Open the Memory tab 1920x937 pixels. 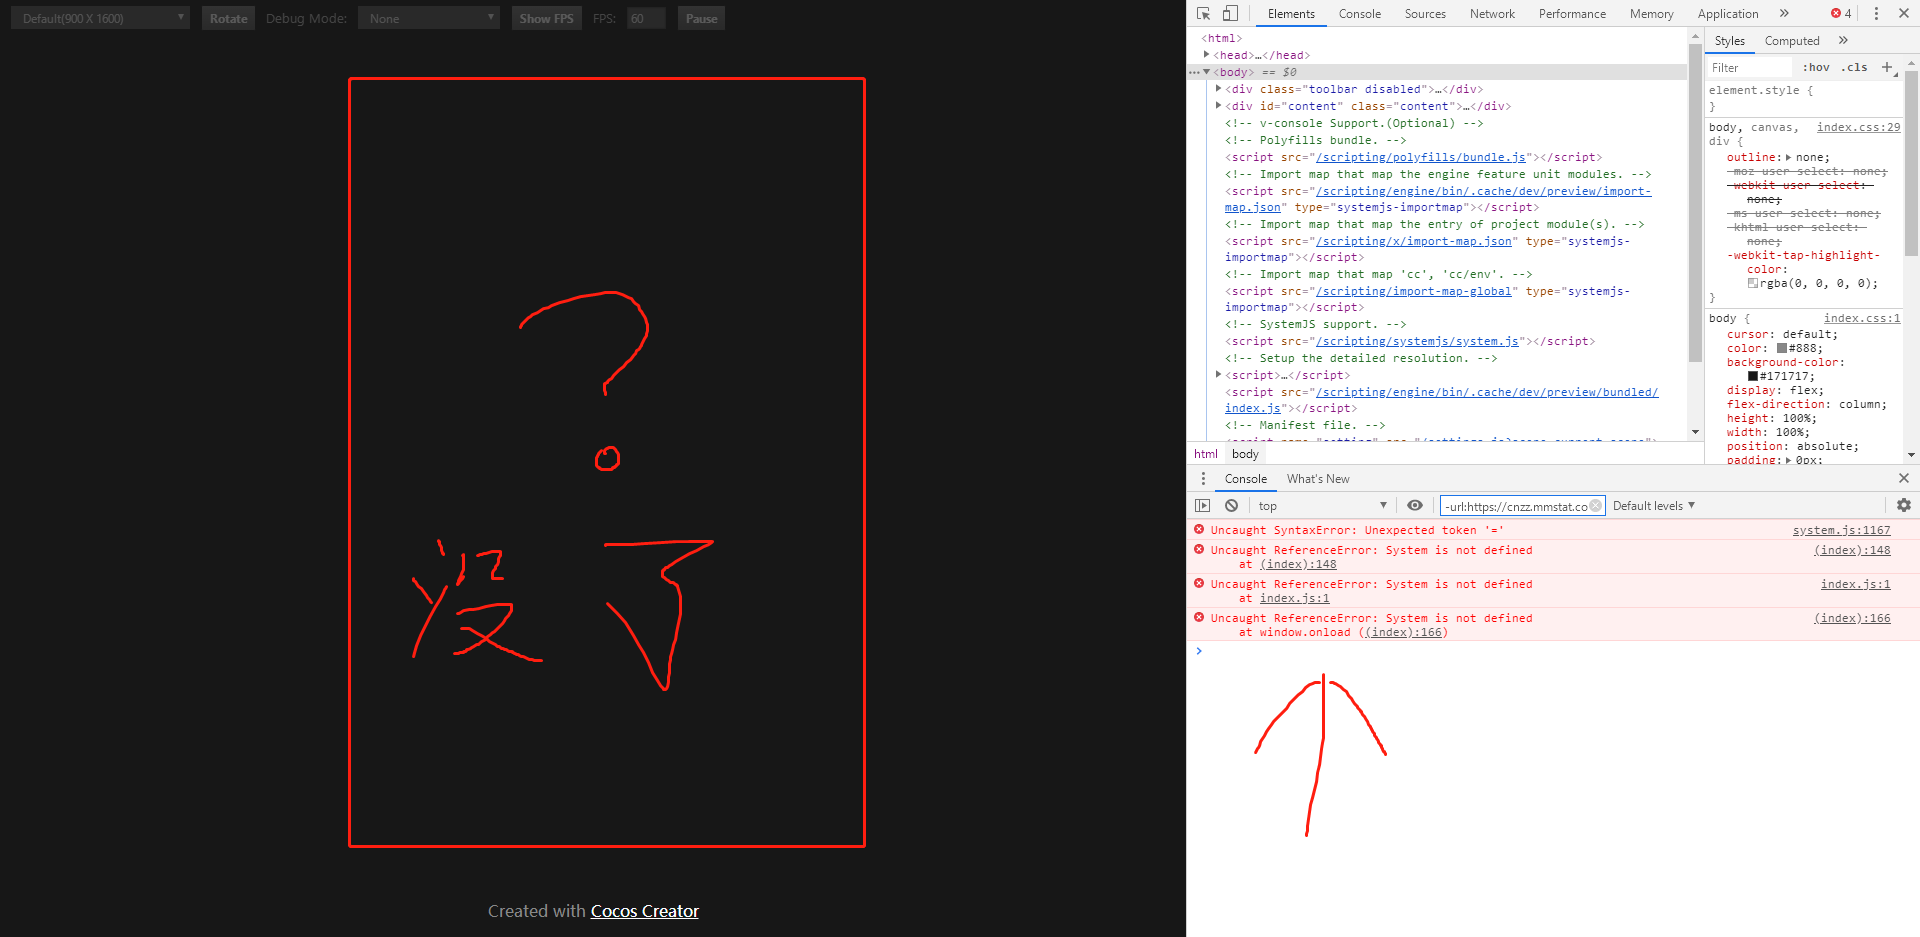point(1651,14)
